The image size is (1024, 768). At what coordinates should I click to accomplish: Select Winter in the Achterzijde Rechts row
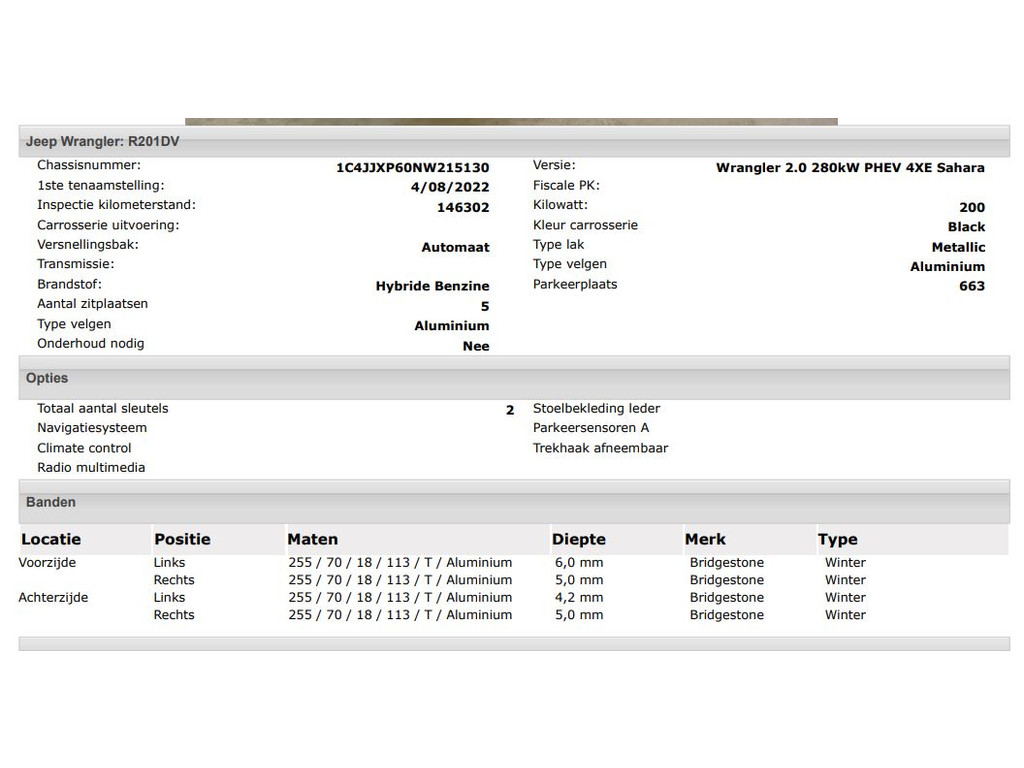pyautogui.click(x=845, y=615)
